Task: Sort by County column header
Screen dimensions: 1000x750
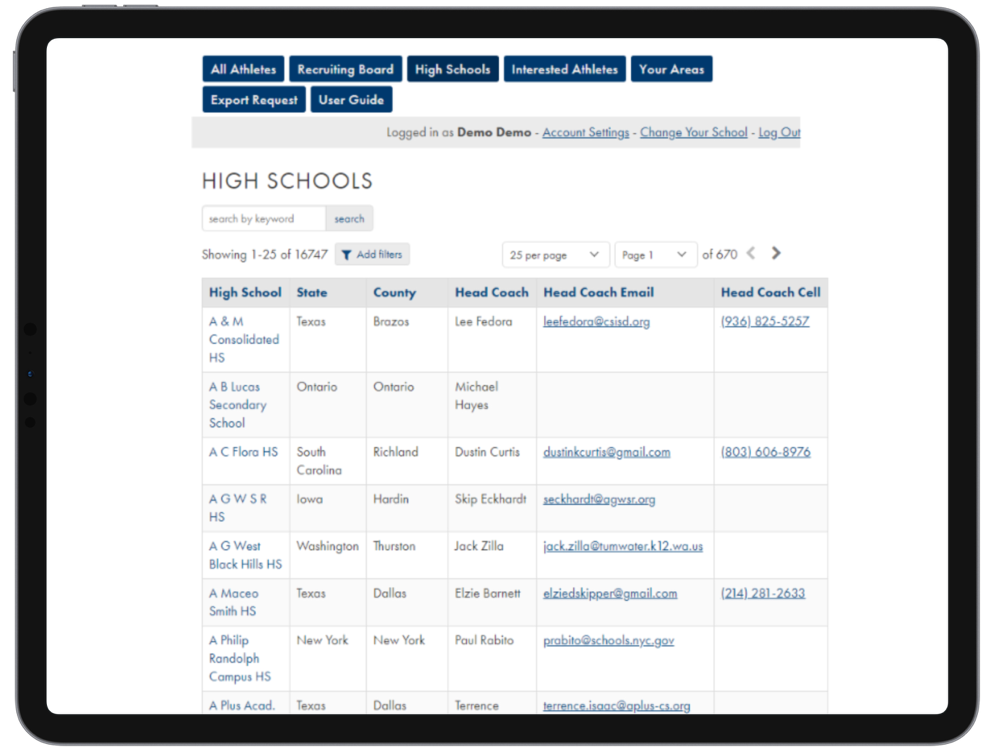Action: tap(394, 293)
